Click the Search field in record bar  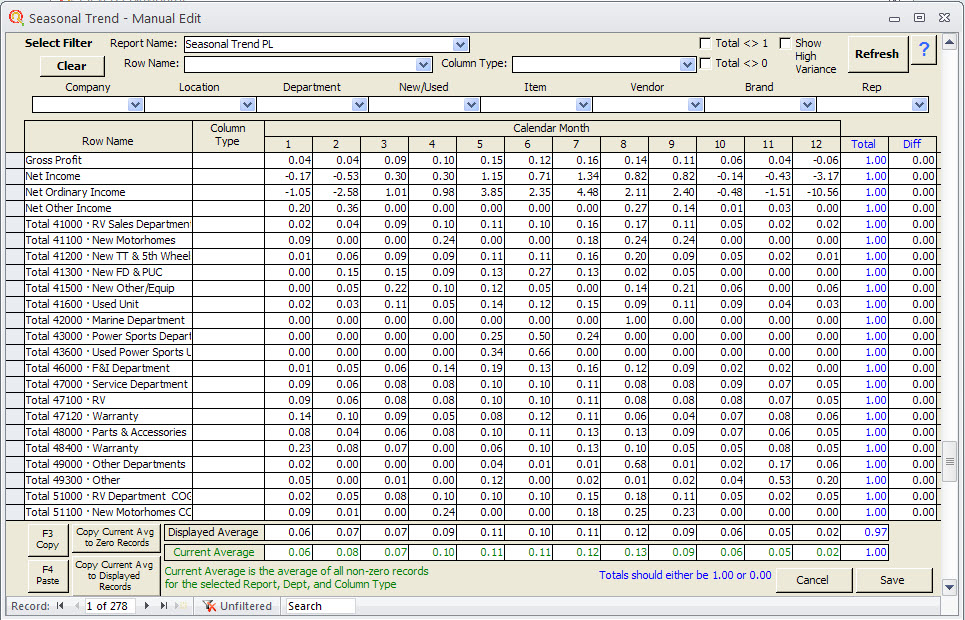(x=320, y=606)
